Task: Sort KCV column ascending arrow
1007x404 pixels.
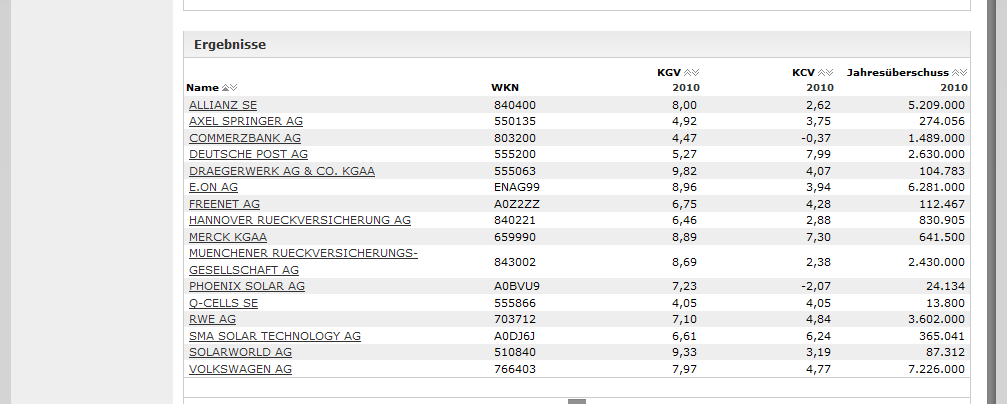Action: tap(821, 73)
